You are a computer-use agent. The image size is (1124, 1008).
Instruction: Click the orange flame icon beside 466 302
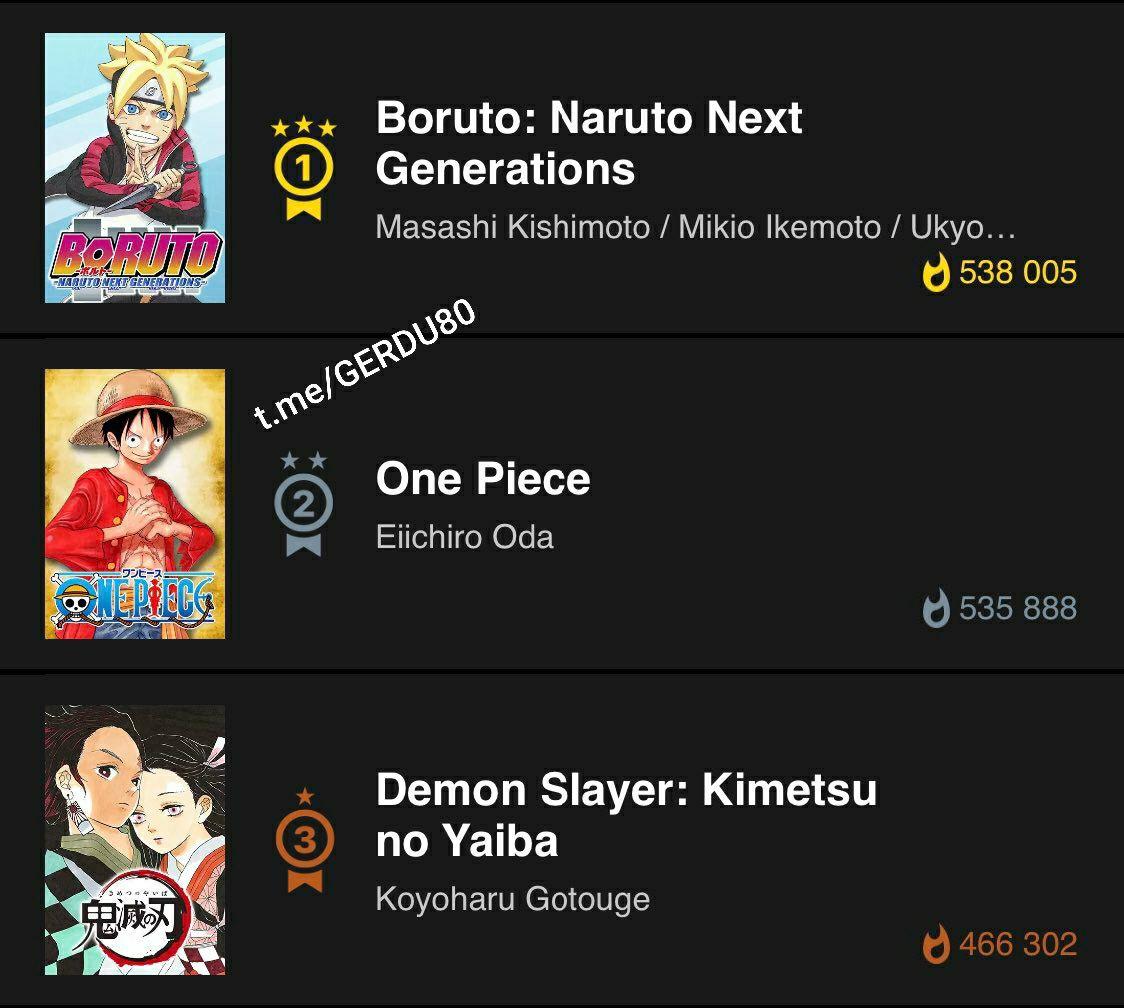coord(936,945)
